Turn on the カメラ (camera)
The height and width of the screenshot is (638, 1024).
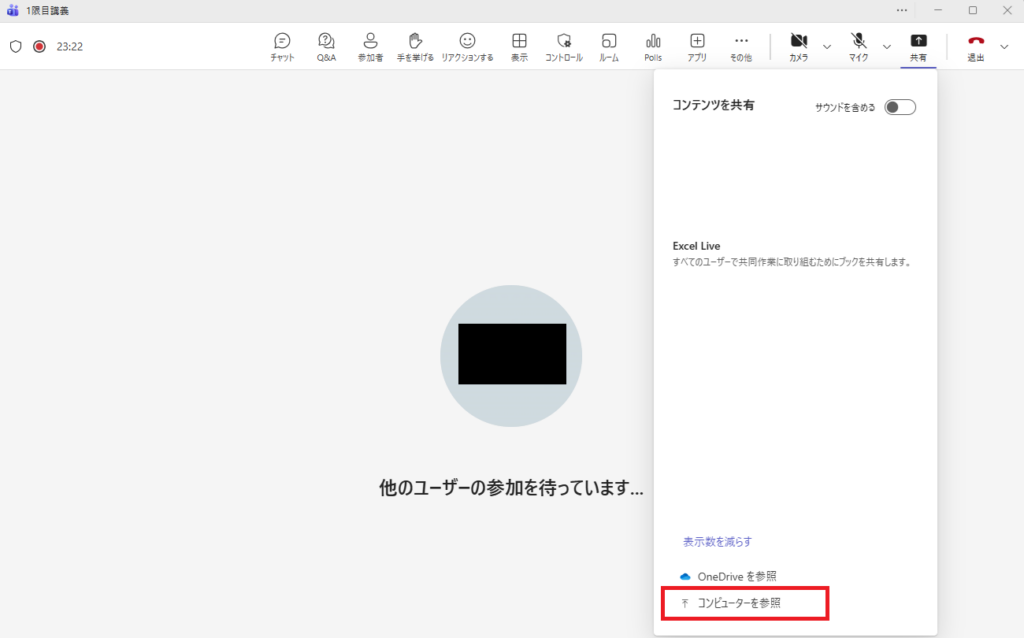(x=798, y=46)
